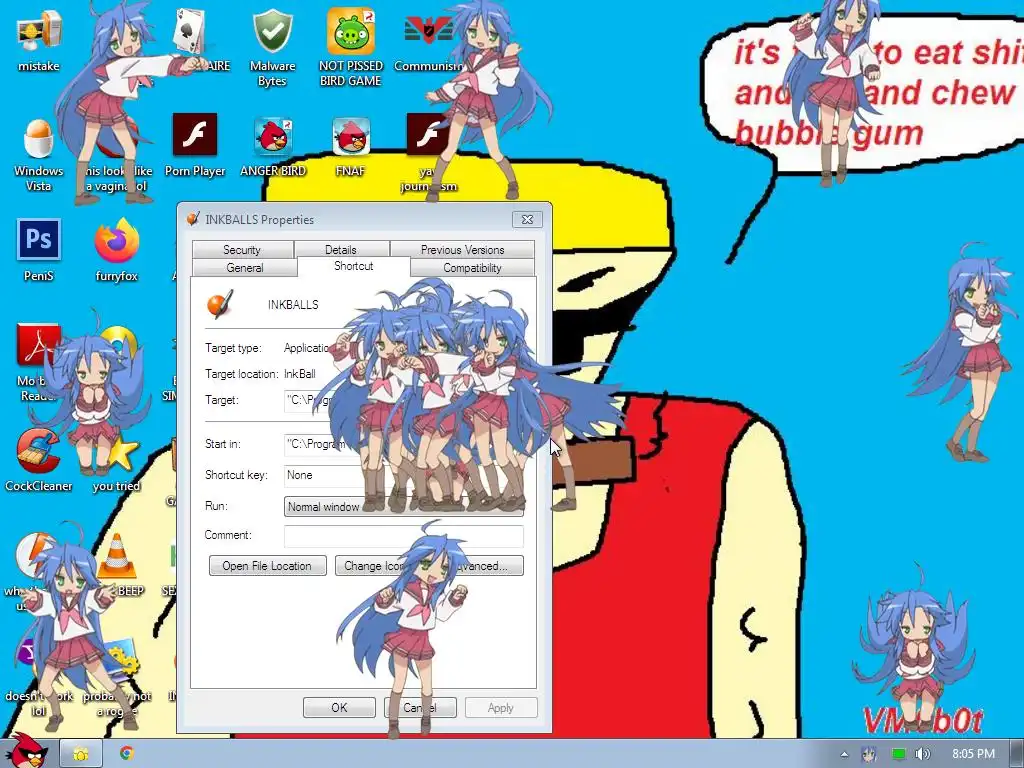Click the angry bird Start button
The height and width of the screenshot is (768, 1024).
click(x=26, y=751)
